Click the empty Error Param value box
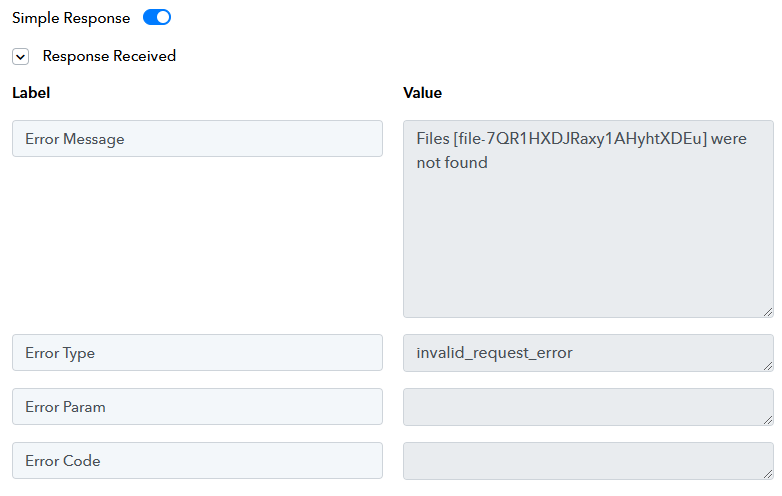The width and height of the screenshot is (782, 496). tap(588, 407)
